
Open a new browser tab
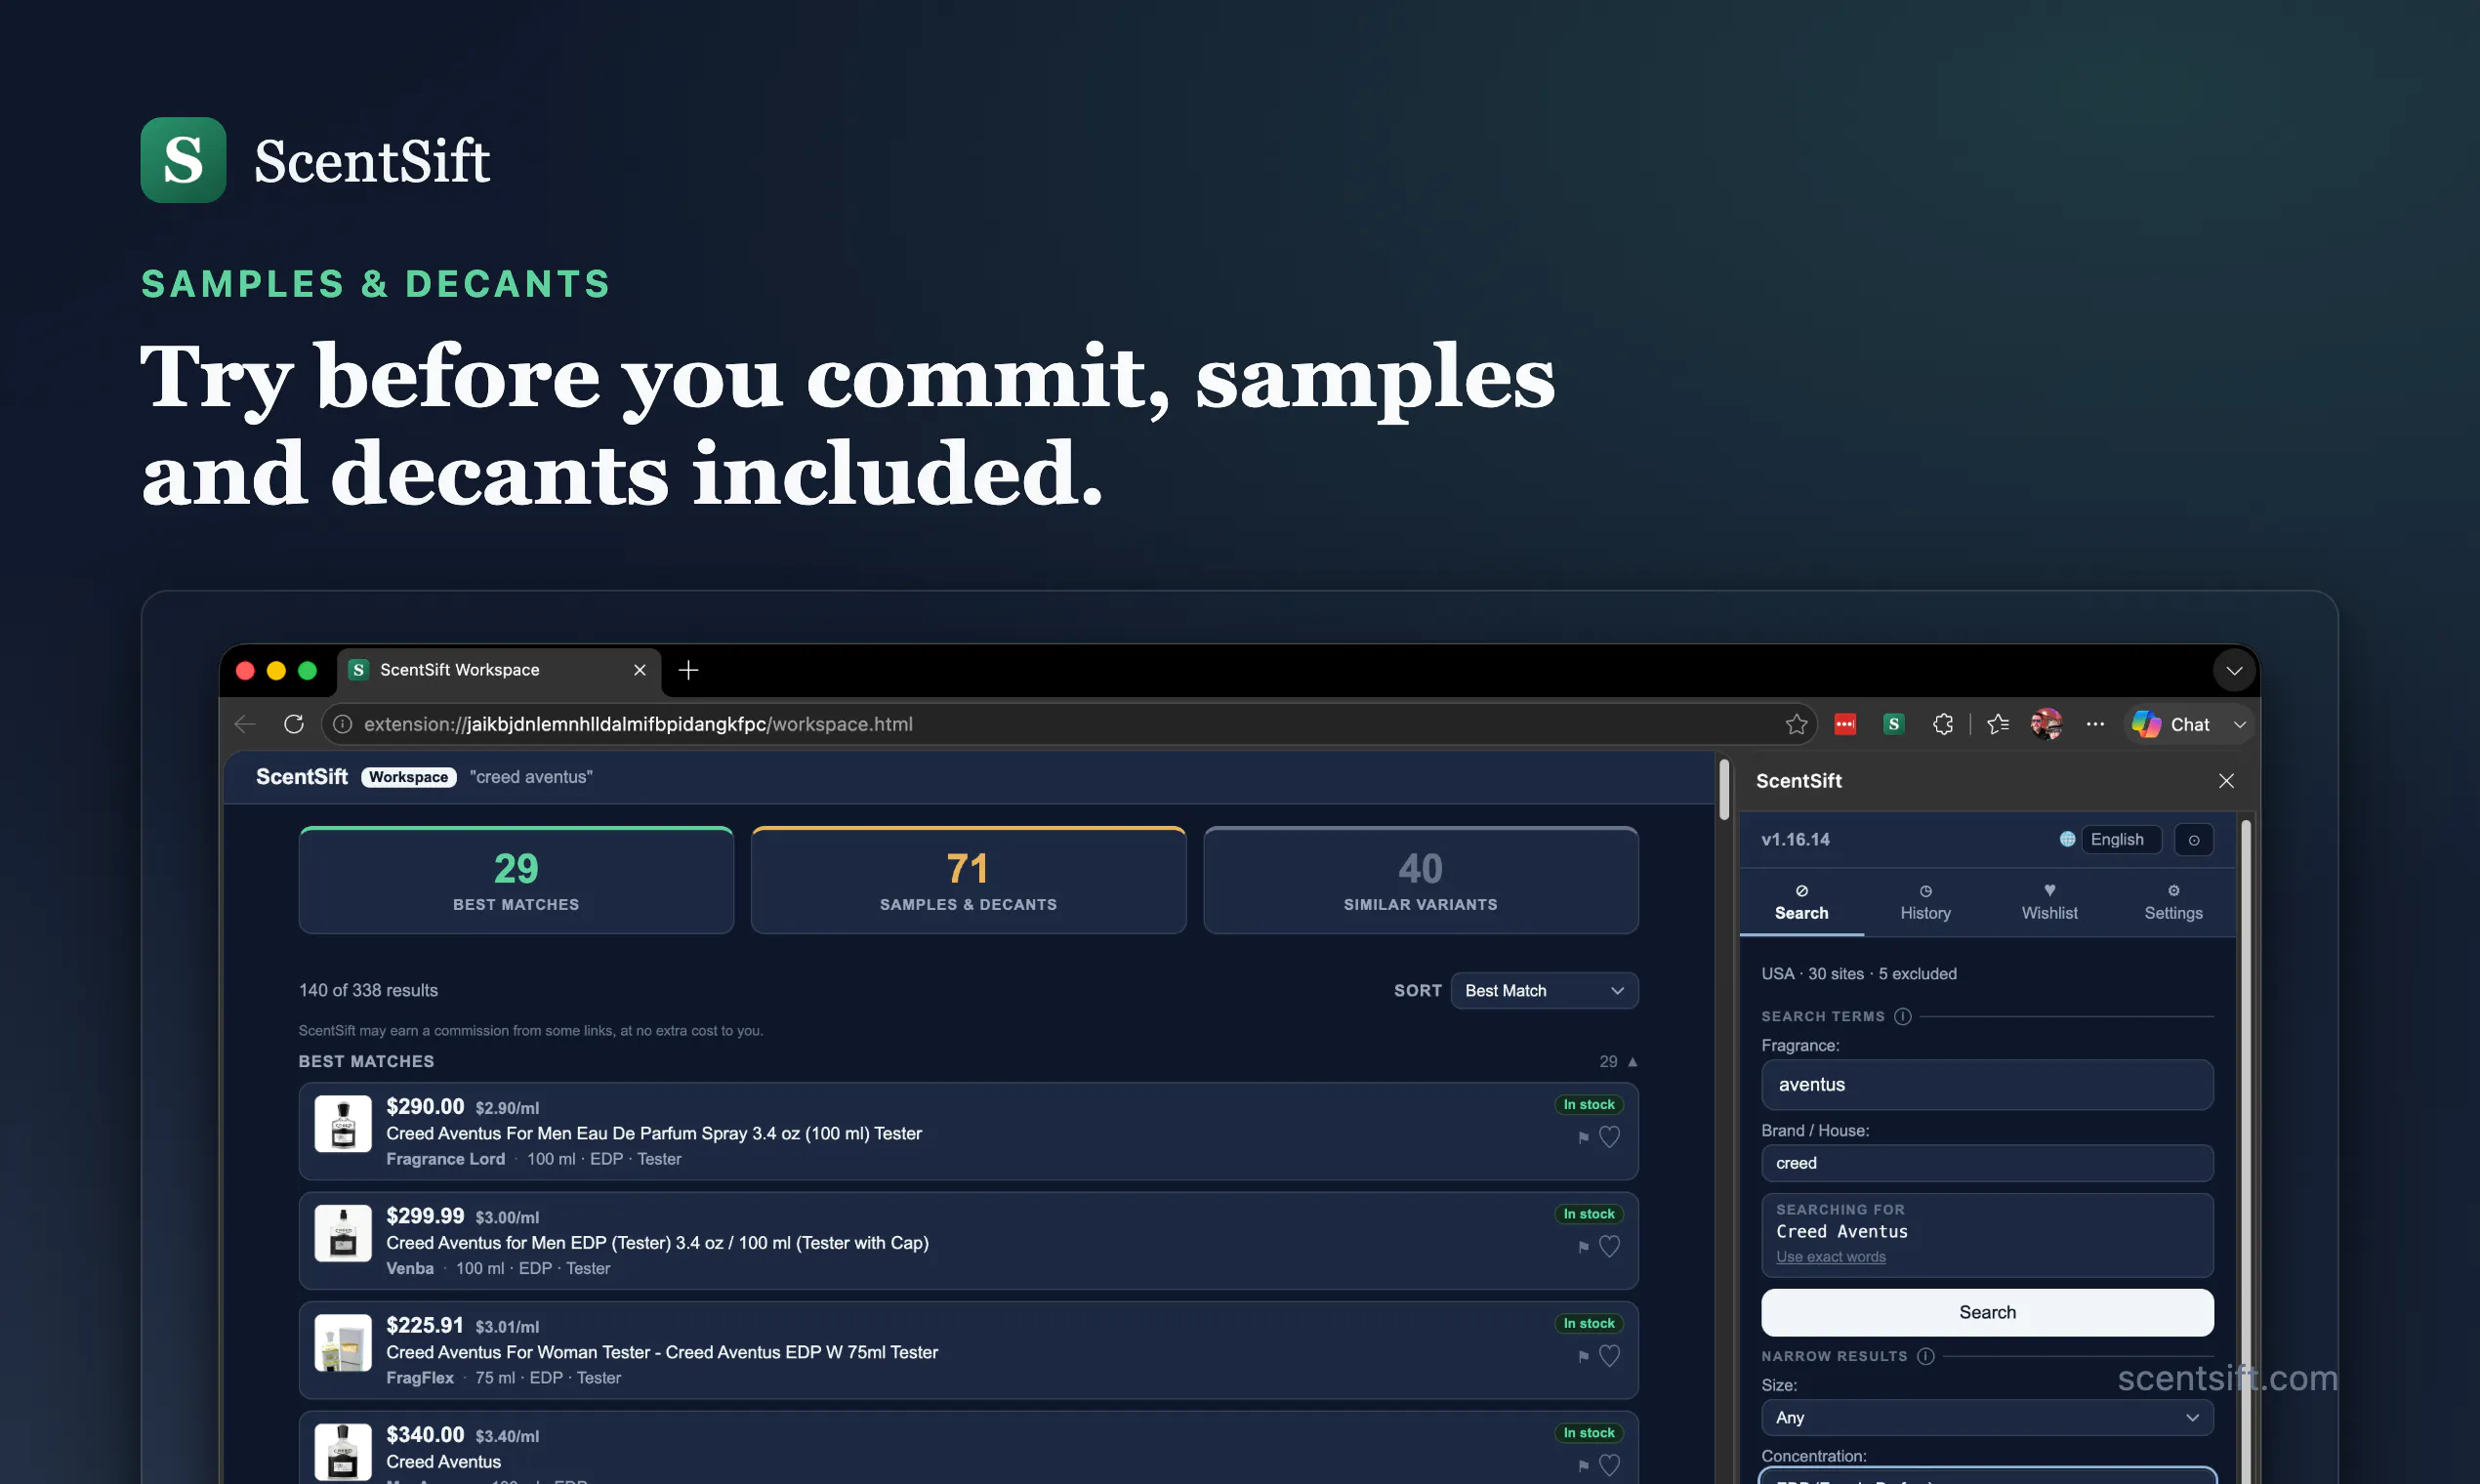click(688, 670)
